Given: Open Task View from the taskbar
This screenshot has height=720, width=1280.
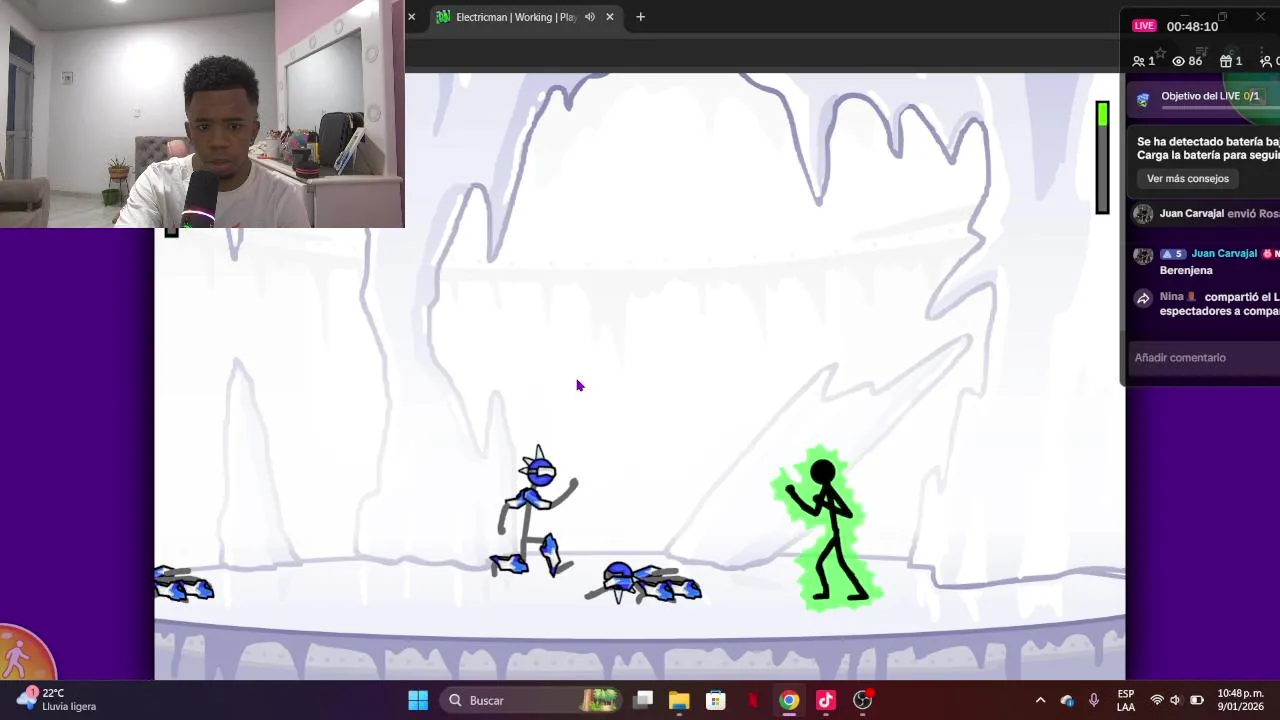Looking at the screenshot, I should (643, 700).
